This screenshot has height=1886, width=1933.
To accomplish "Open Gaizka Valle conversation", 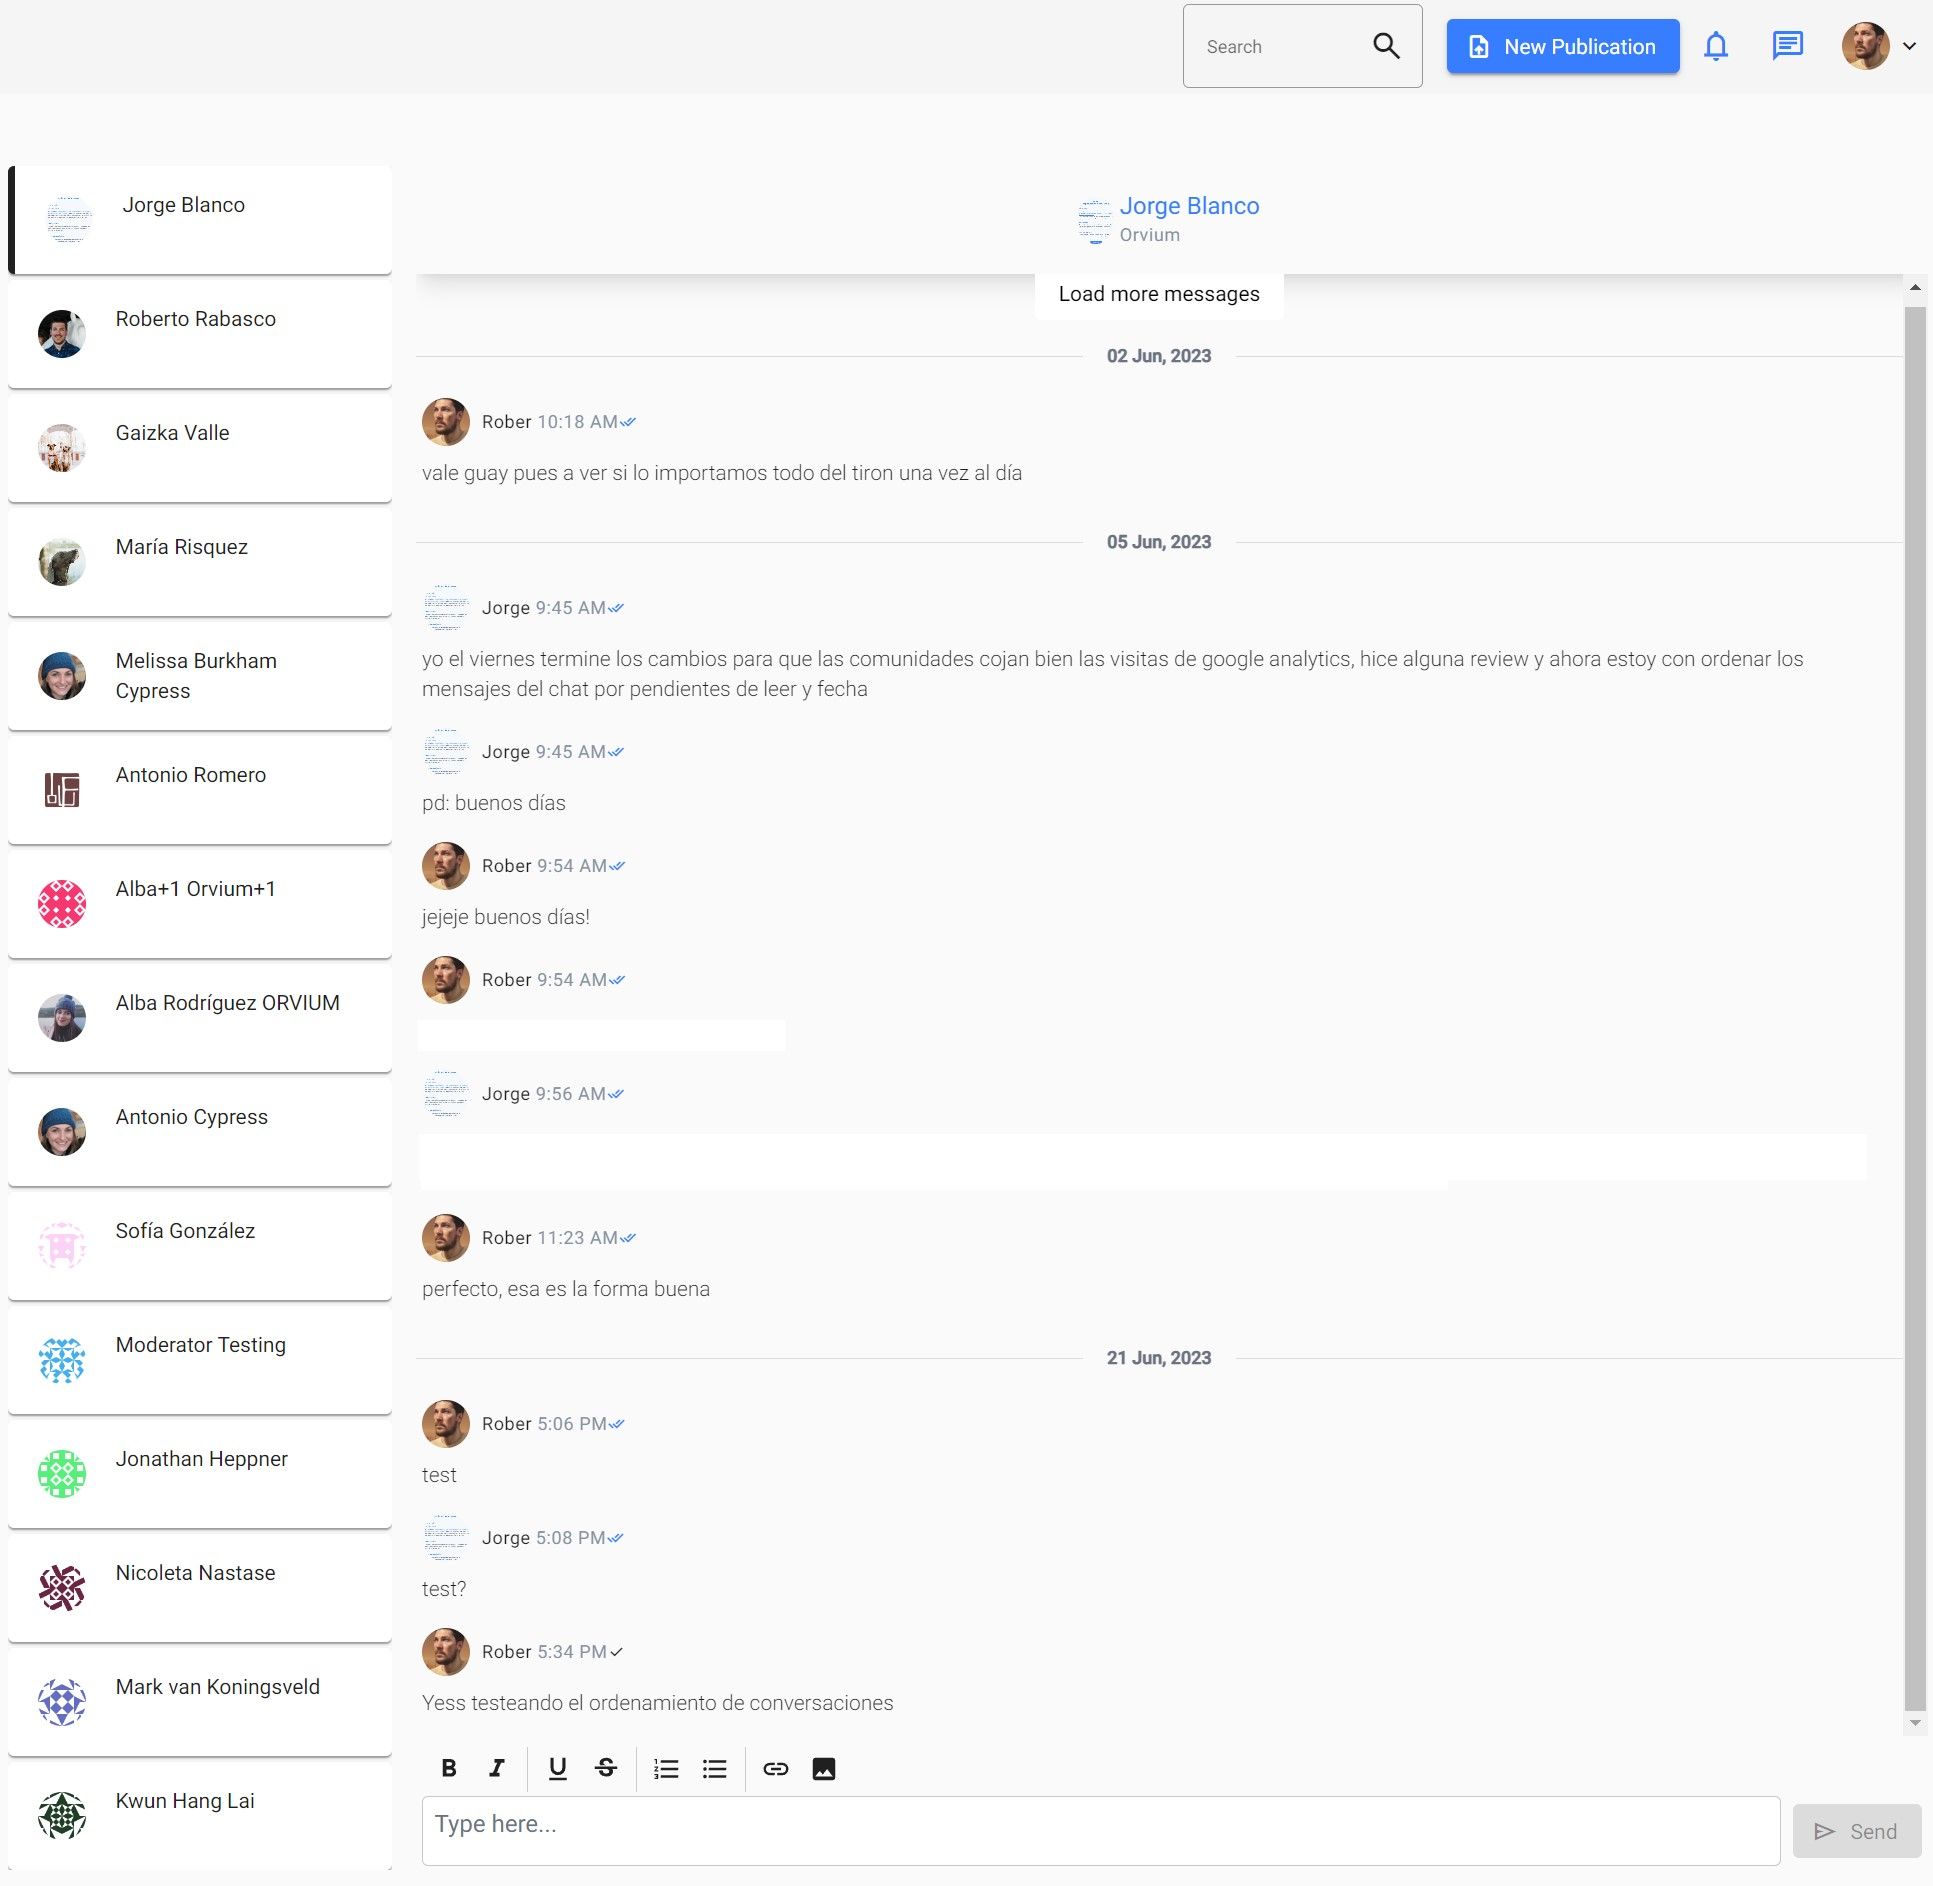I will 200,448.
